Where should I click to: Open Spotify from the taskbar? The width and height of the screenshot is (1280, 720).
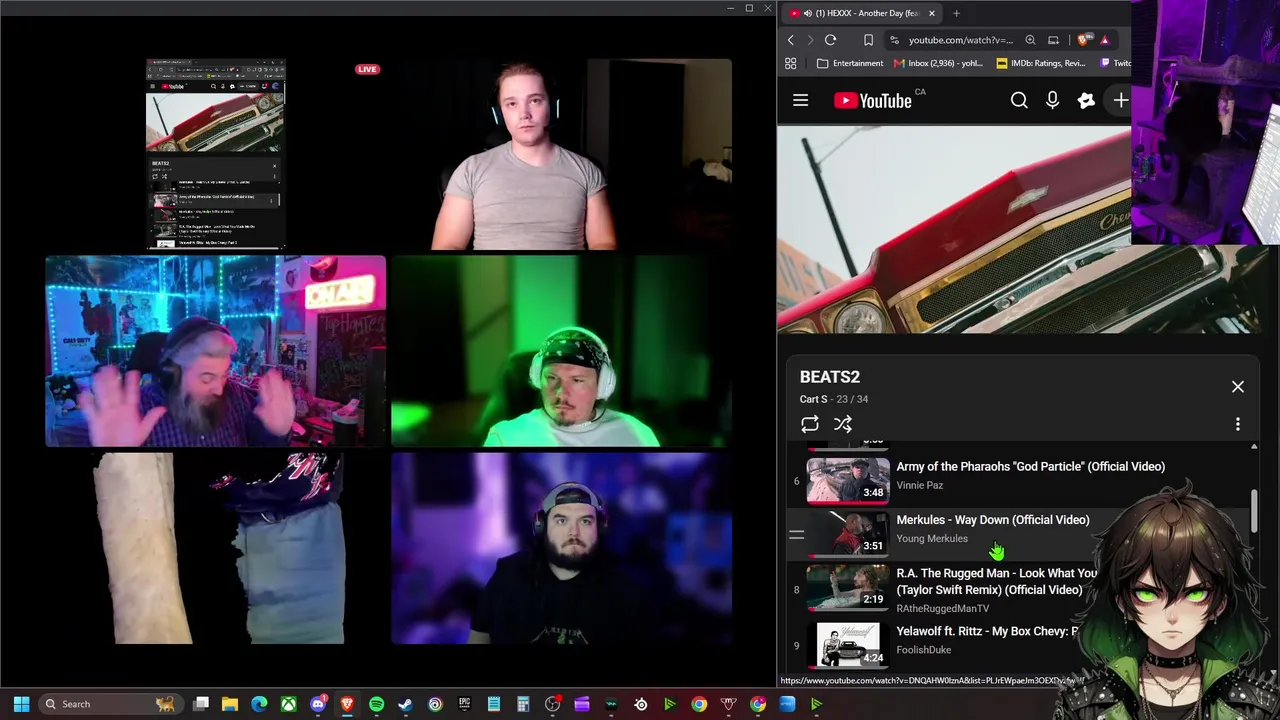click(376, 704)
